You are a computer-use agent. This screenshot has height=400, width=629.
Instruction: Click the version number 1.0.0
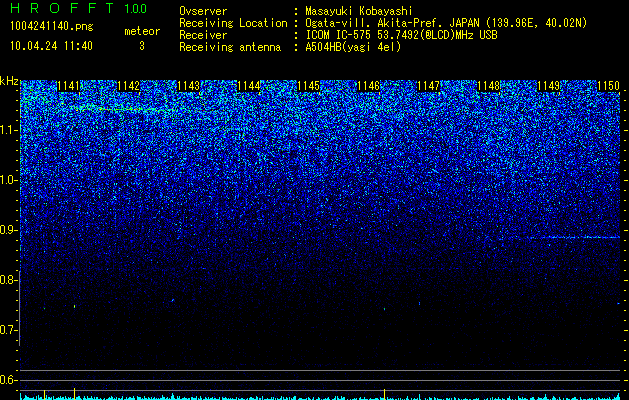coord(136,9)
